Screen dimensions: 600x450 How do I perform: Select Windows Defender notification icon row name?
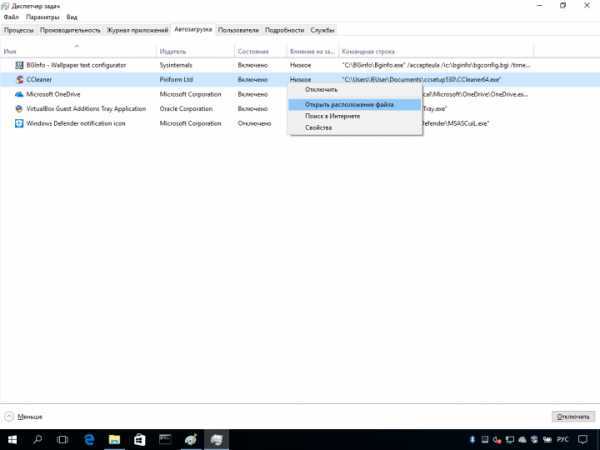76,124
